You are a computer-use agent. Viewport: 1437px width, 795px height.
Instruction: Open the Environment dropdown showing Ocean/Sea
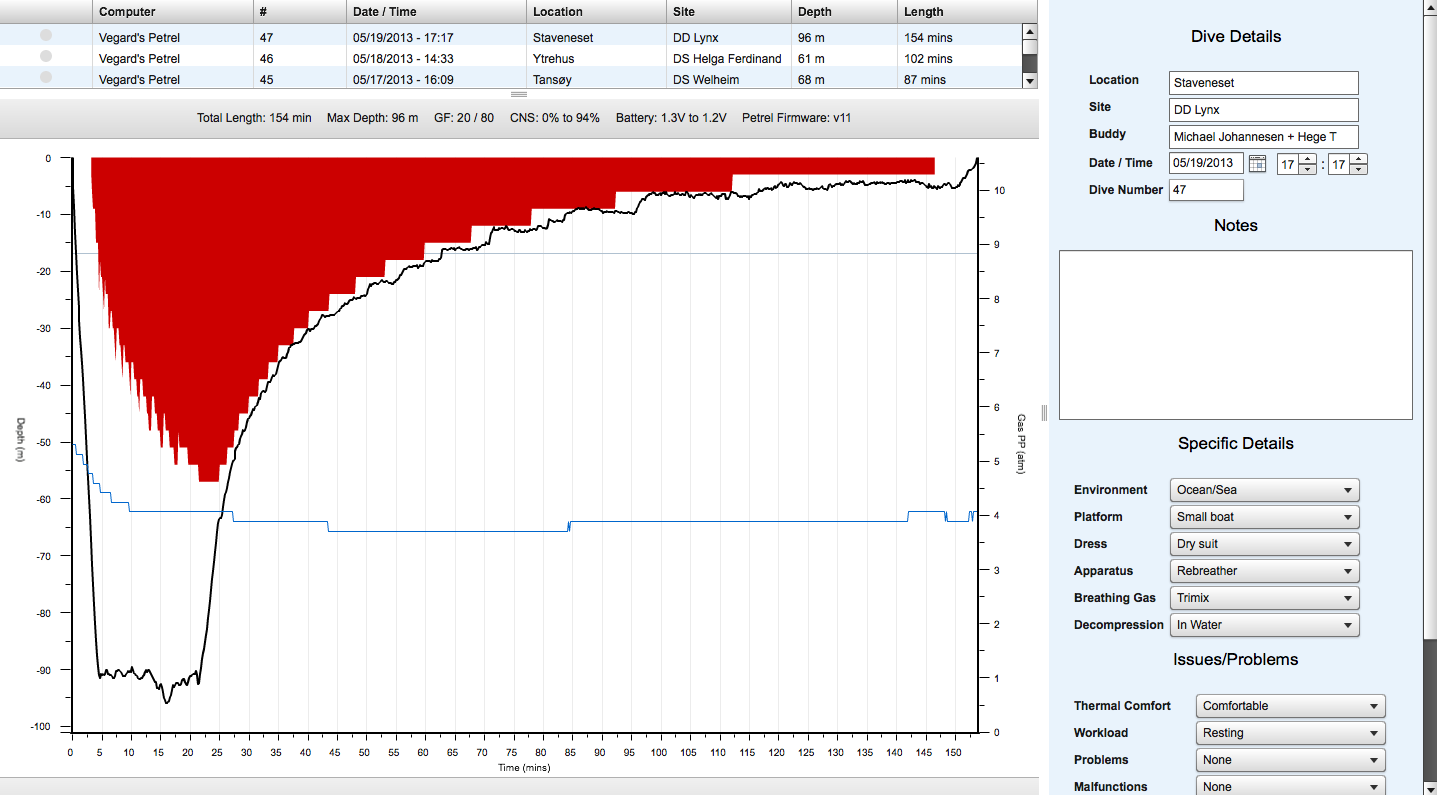point(1264,490)
